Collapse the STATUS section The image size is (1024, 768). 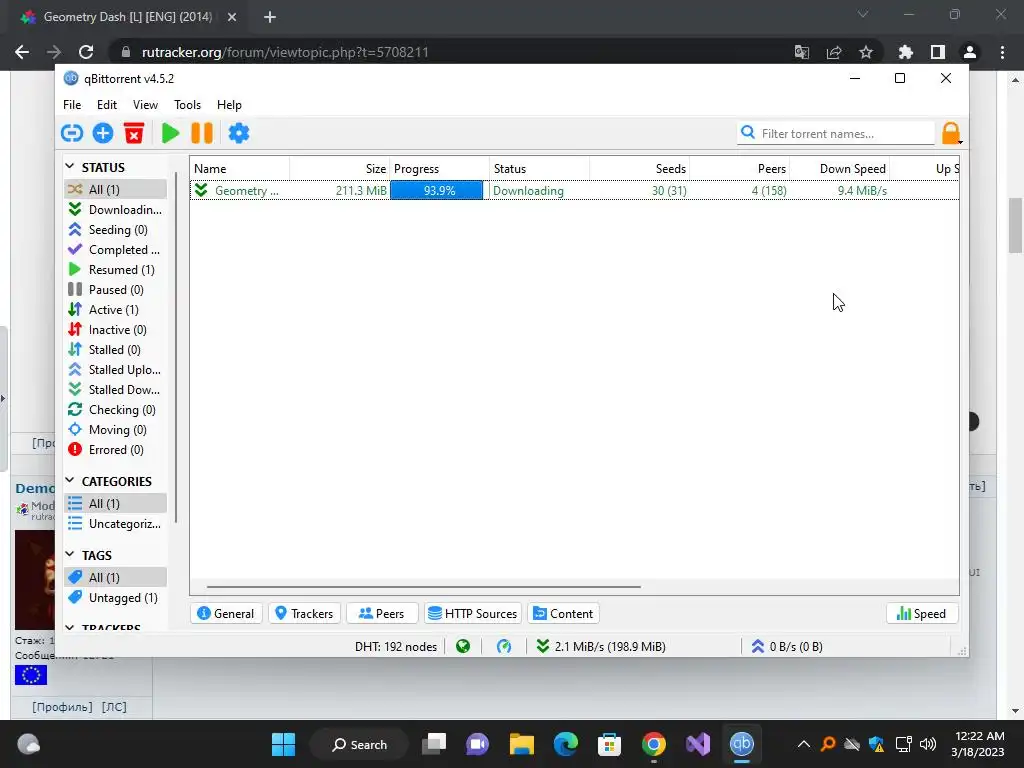point(70,167)
